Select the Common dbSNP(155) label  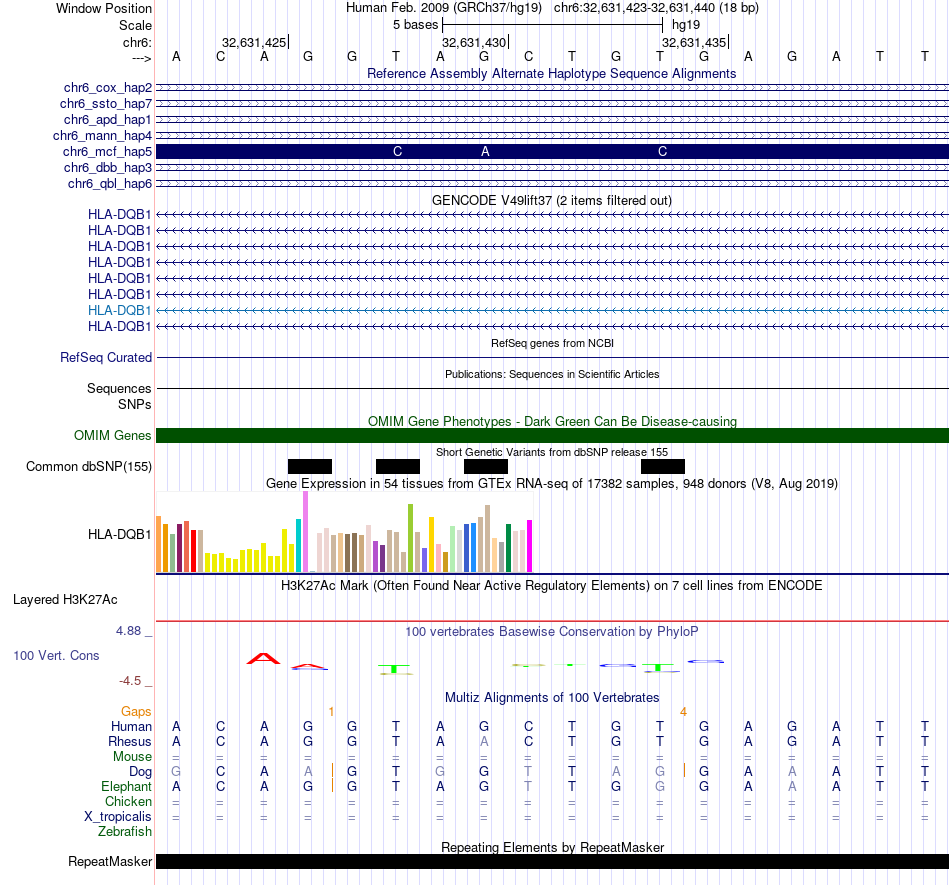(x=89, y=466)
